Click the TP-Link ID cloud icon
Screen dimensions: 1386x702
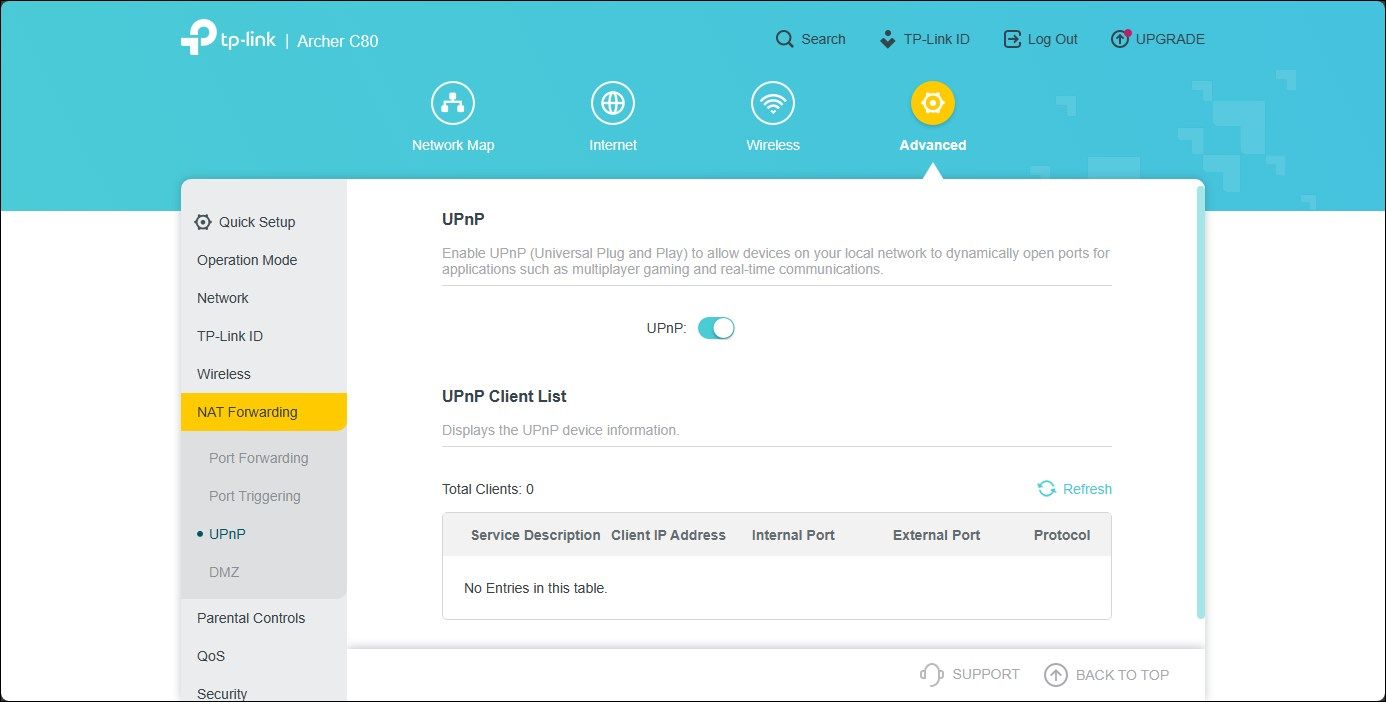(x=886, y=38)
